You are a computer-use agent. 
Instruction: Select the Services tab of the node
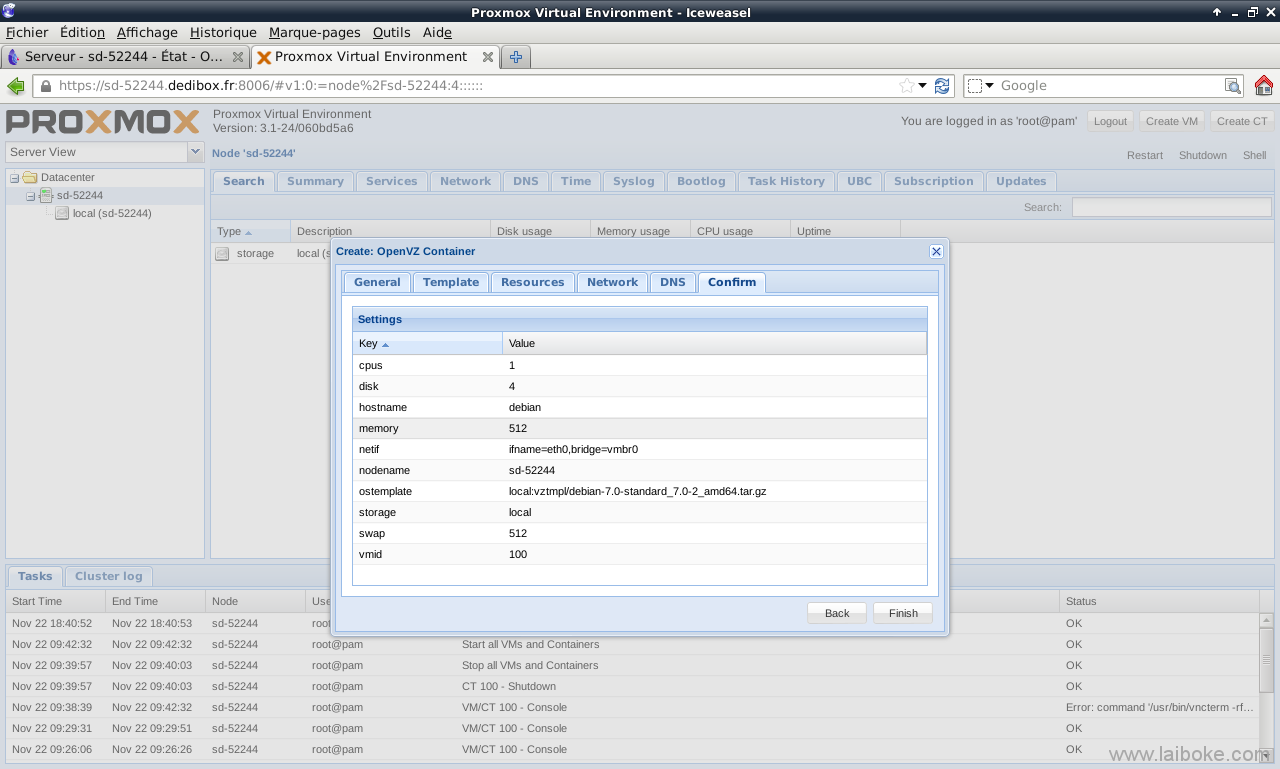[392, 181]
